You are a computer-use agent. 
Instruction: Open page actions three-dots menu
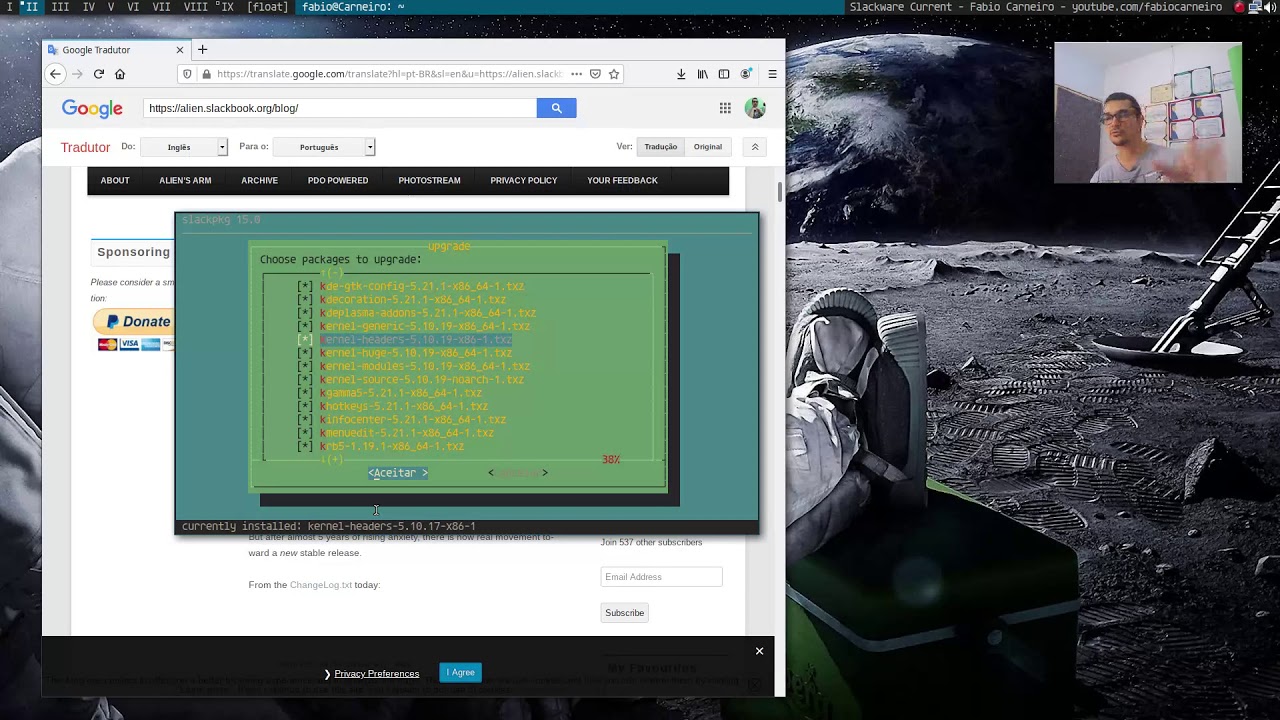click(x=575, y=74)
